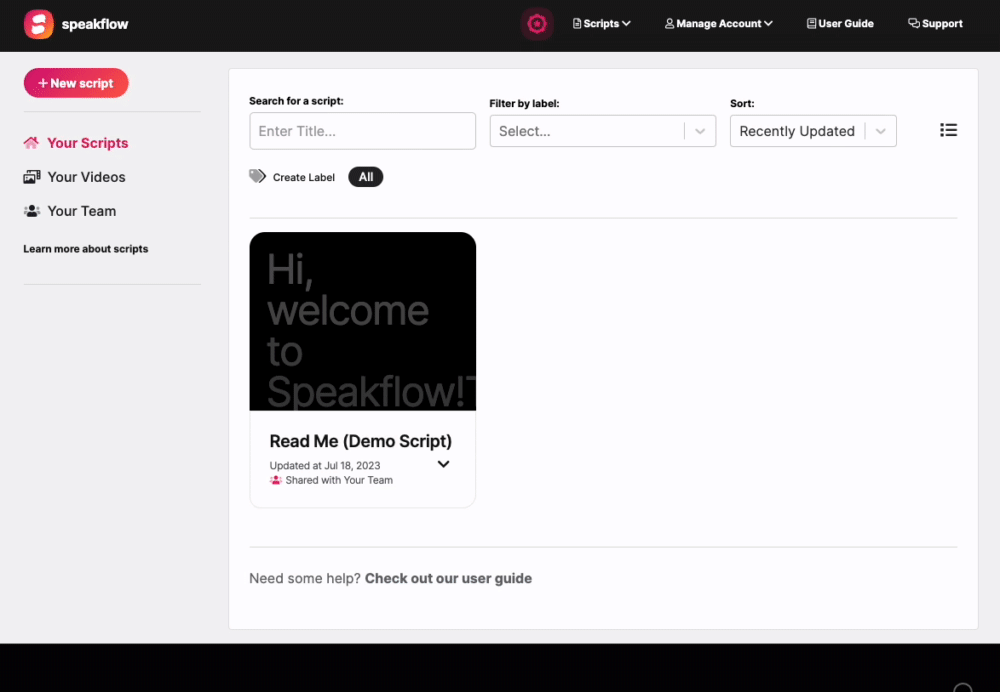Screen dimensions: 1000x692
Task: Click the Updated at Jul 18, 2023 text
Action: [x=325, y=466]
